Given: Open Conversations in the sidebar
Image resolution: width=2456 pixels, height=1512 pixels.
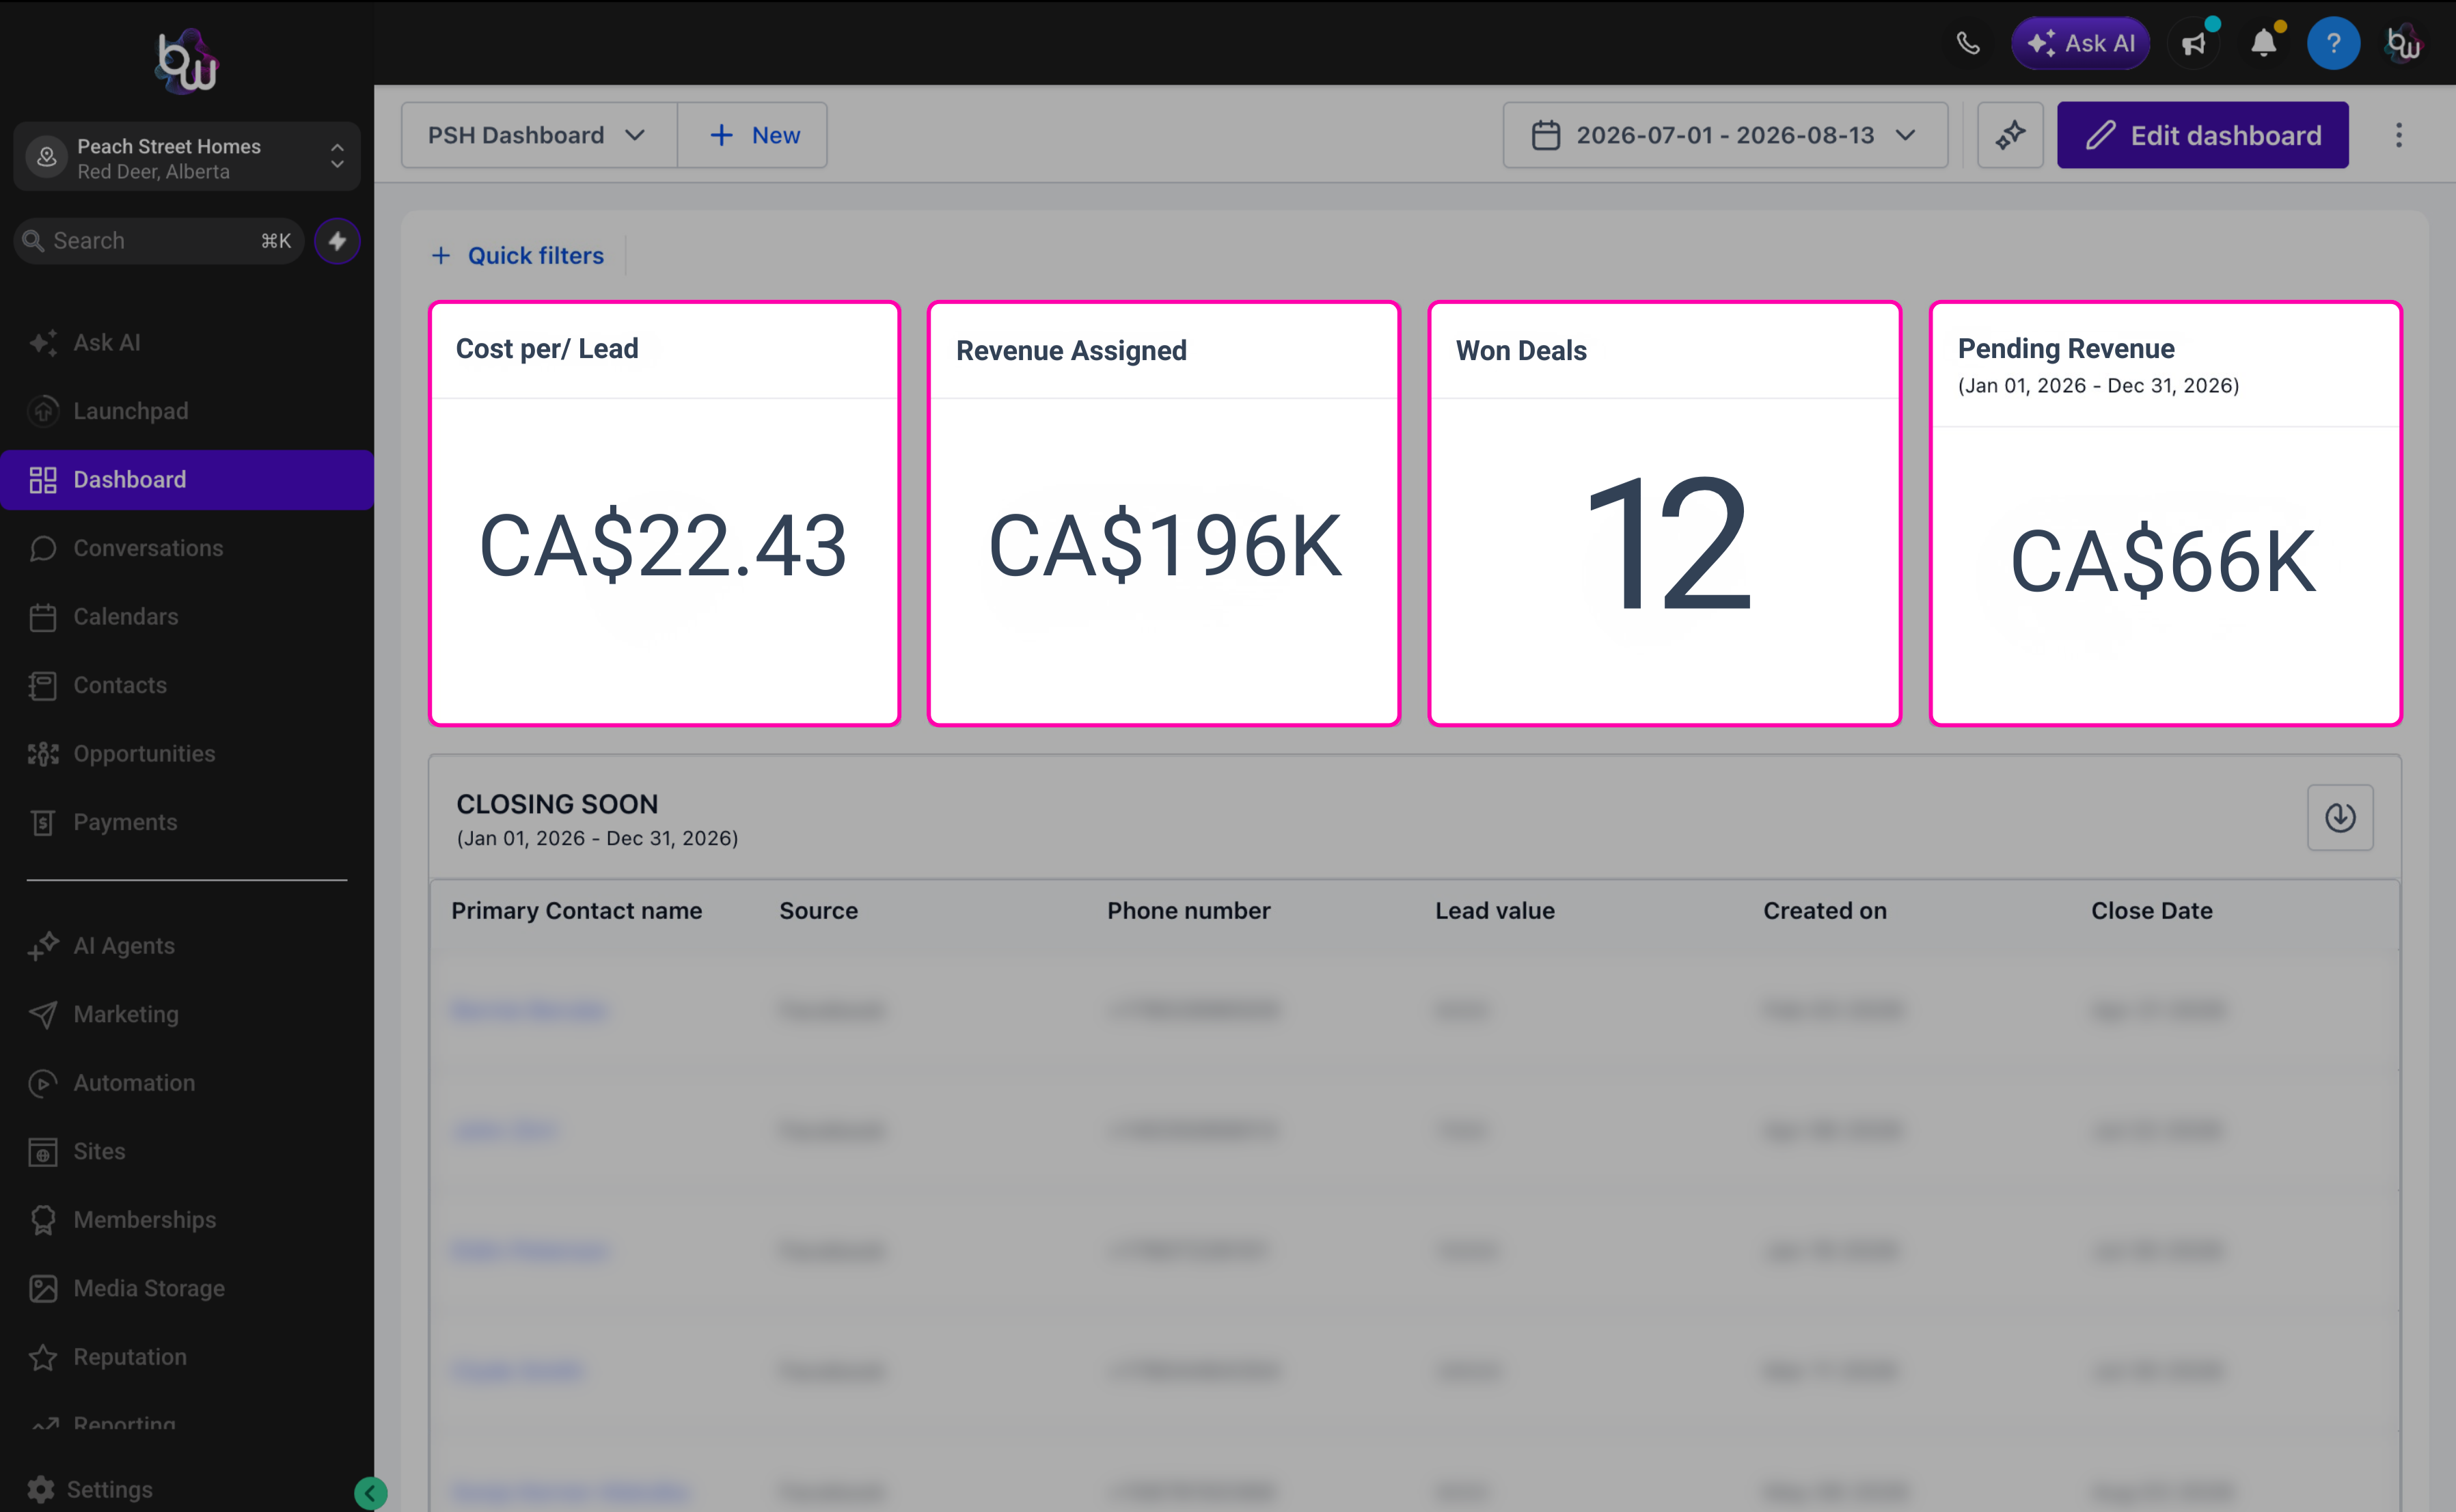Looking at the screenshot, I should click(187, 548).
